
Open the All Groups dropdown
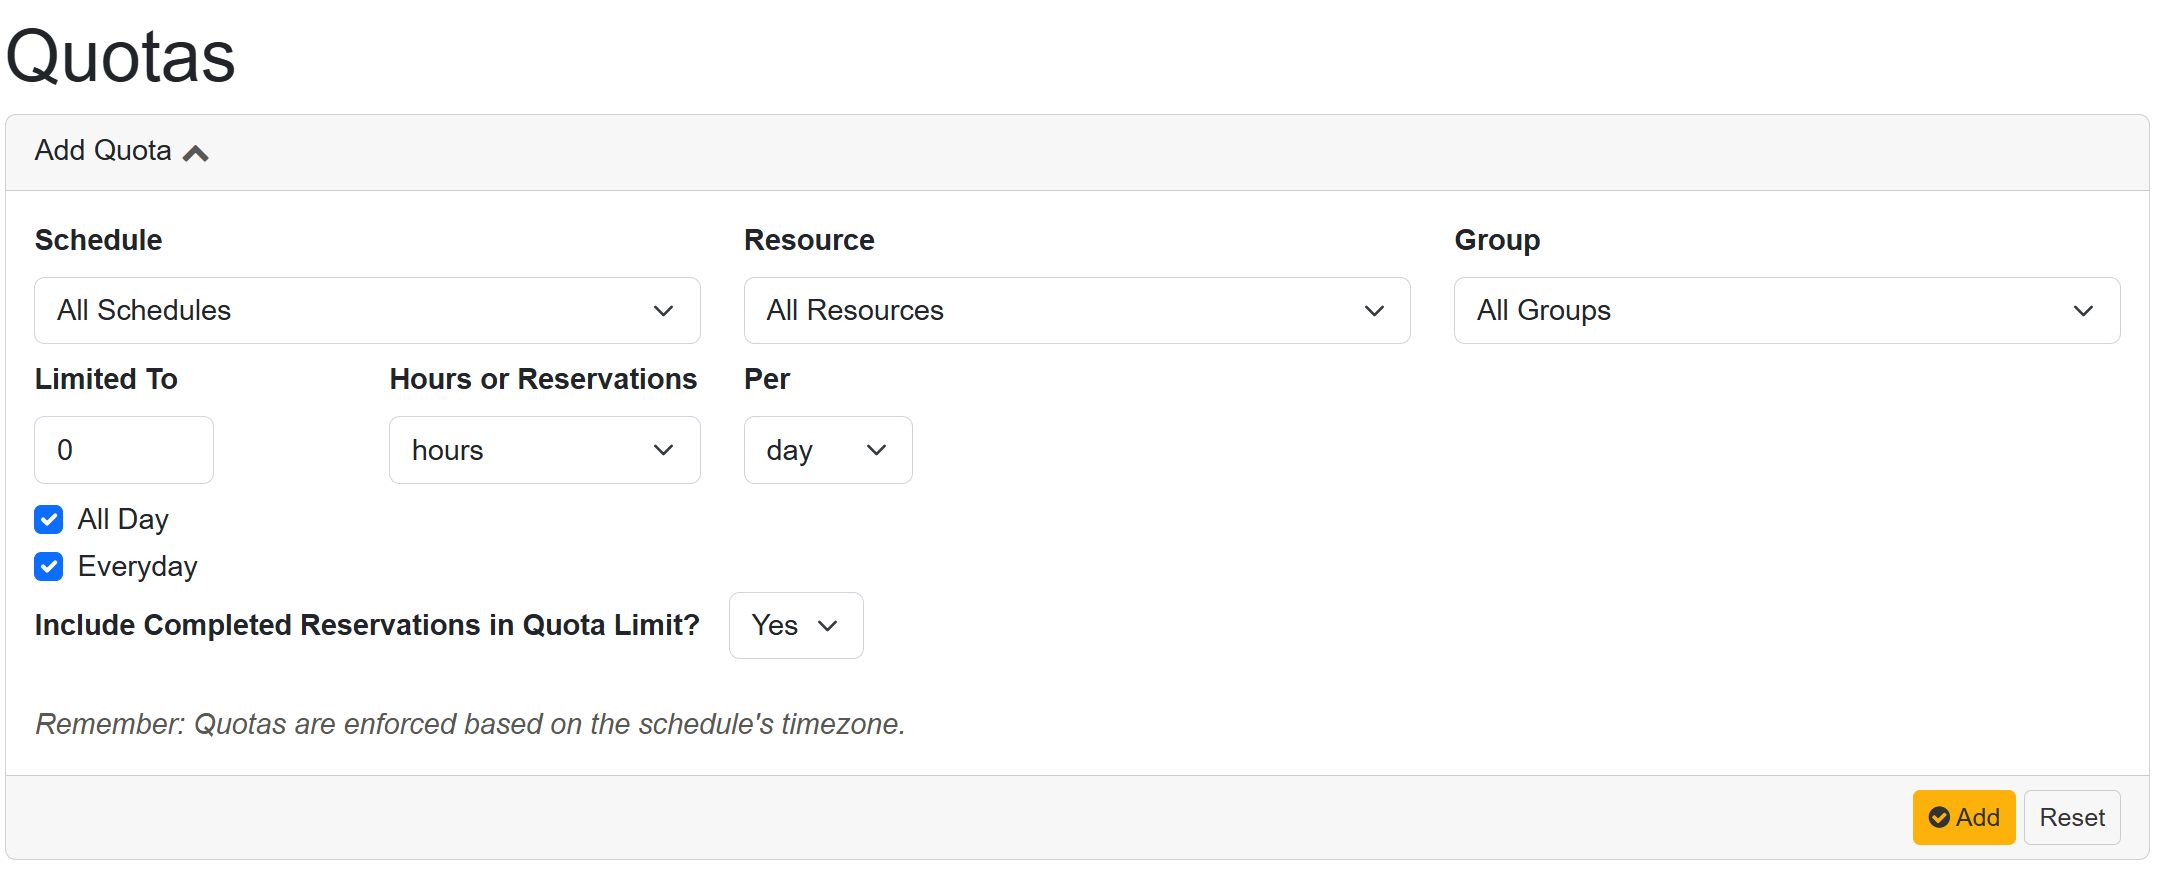click(x=1786, y=311)
